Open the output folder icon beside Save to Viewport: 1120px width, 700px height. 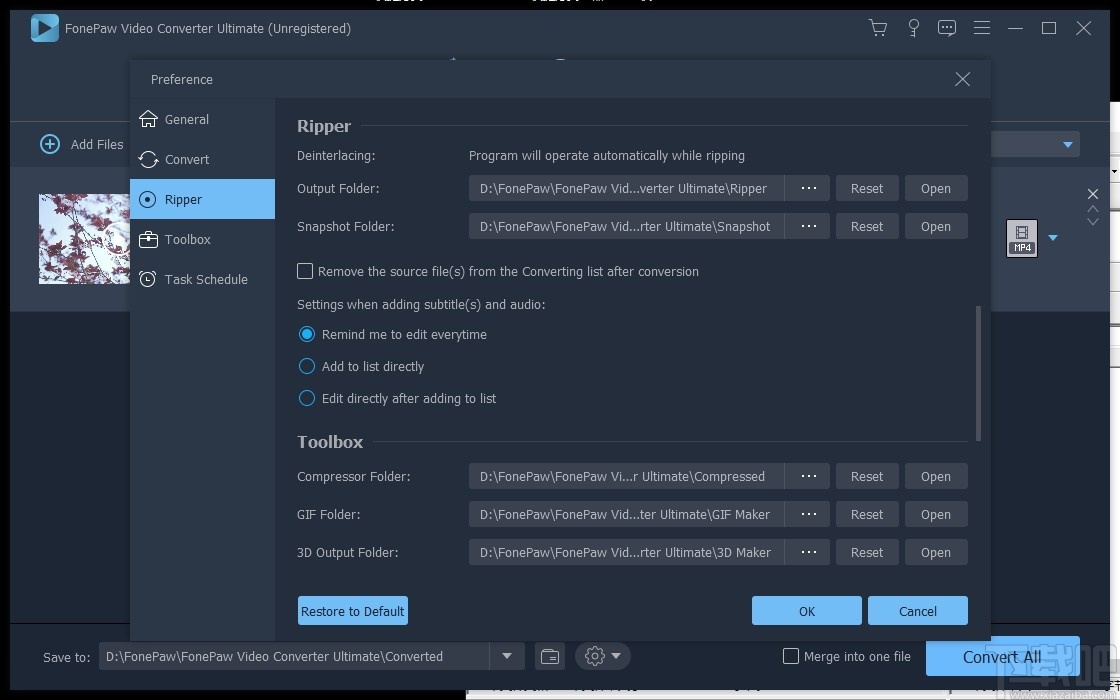(549, 657)
